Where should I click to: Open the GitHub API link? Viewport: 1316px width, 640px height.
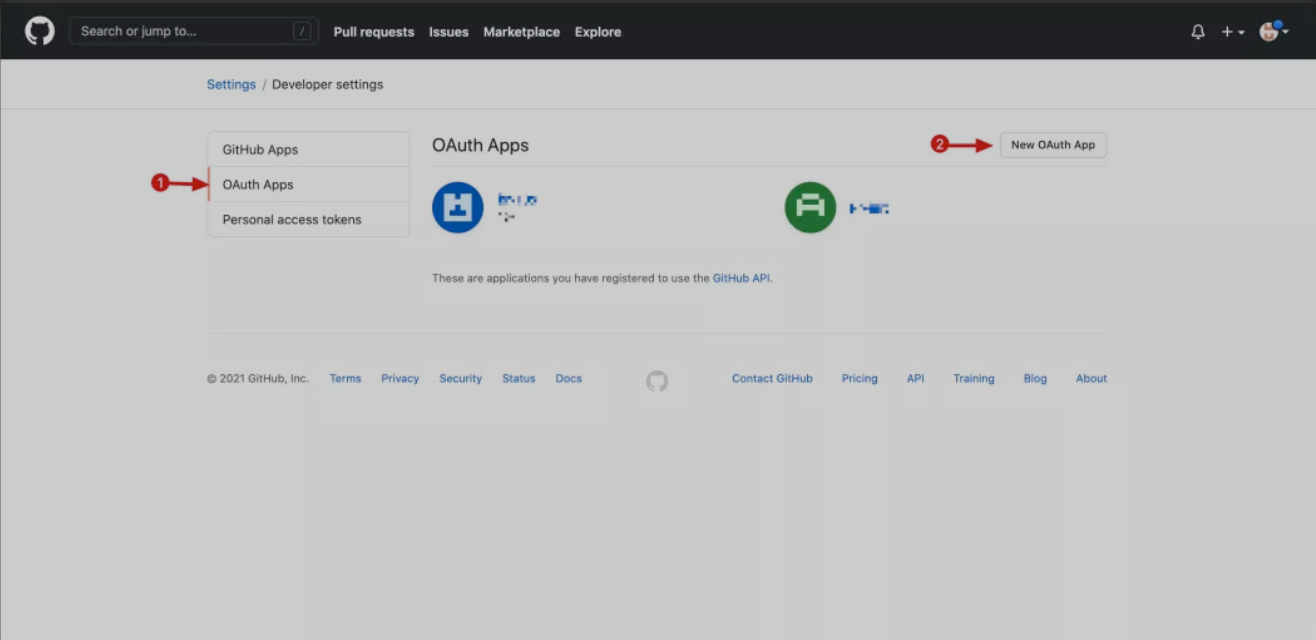point(741,278)
